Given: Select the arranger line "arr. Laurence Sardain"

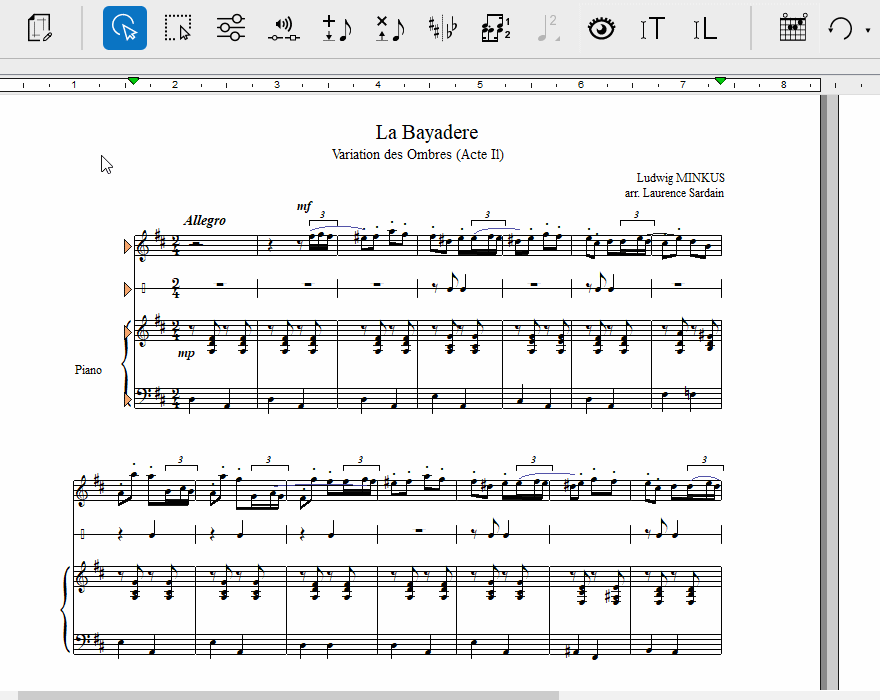Looking at the screenshot, I should 674,193.
